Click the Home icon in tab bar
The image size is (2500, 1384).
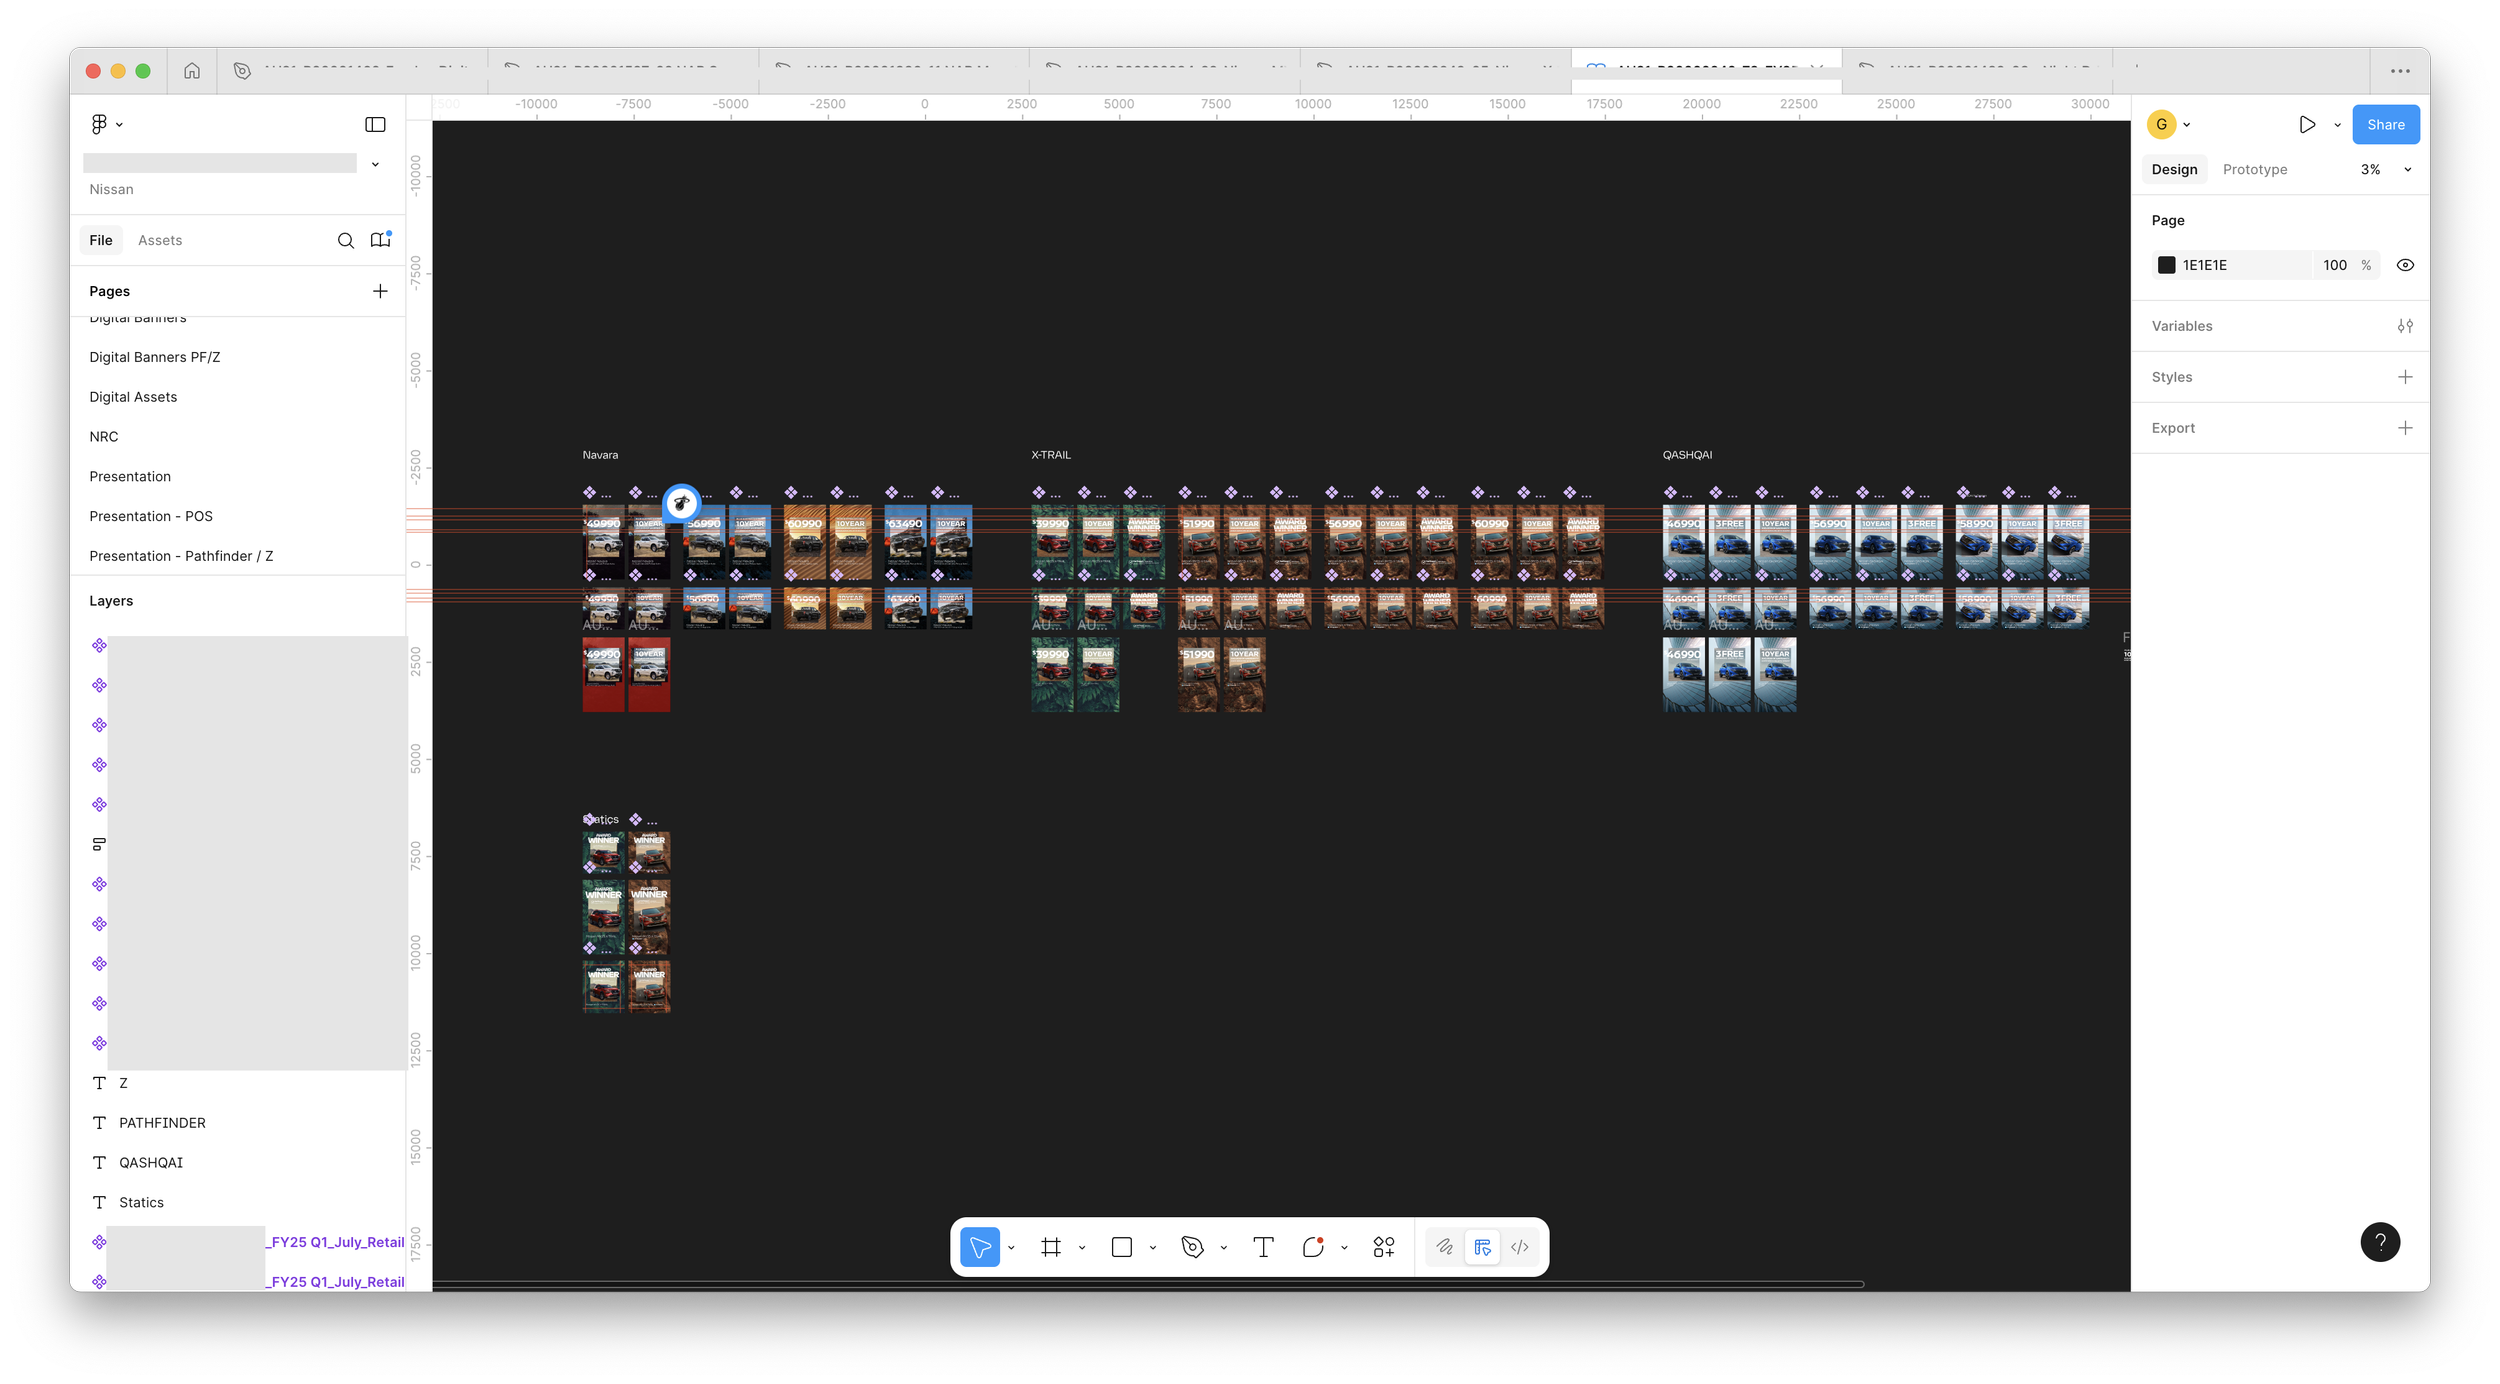(x=192, y=71)
